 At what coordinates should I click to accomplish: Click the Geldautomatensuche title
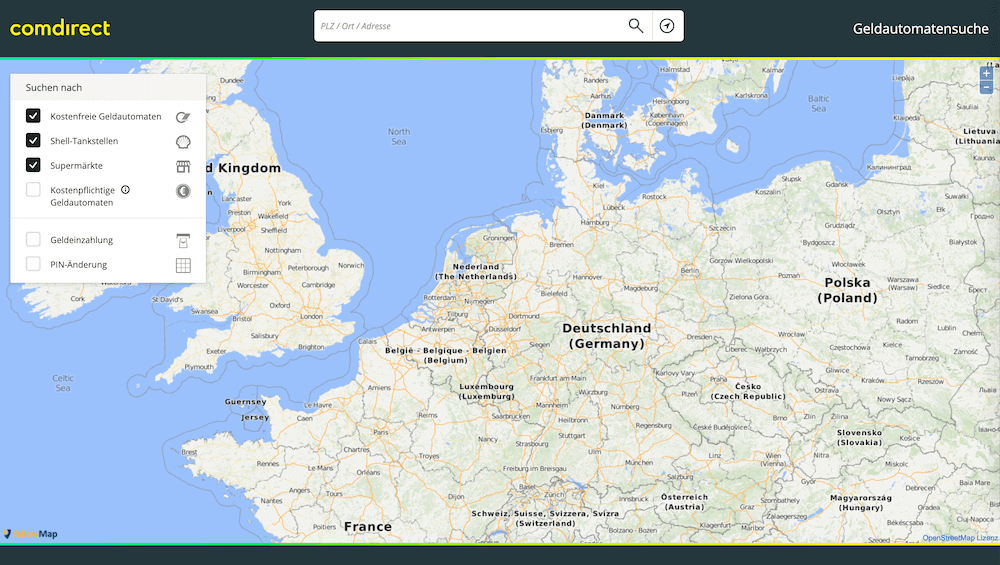click(920, 29)
